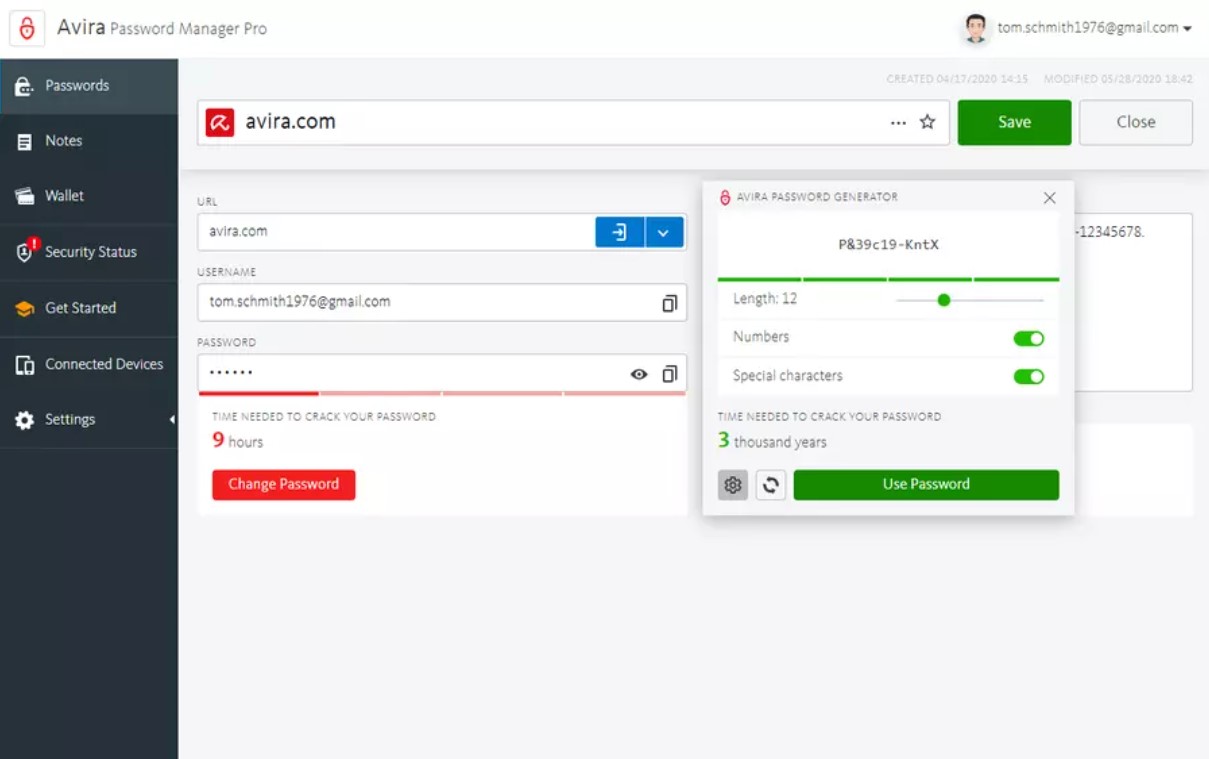The width and height of the screenshot is (1209, 759).
Task: Expand the Settings sidebar item
Action: (70, 419)
